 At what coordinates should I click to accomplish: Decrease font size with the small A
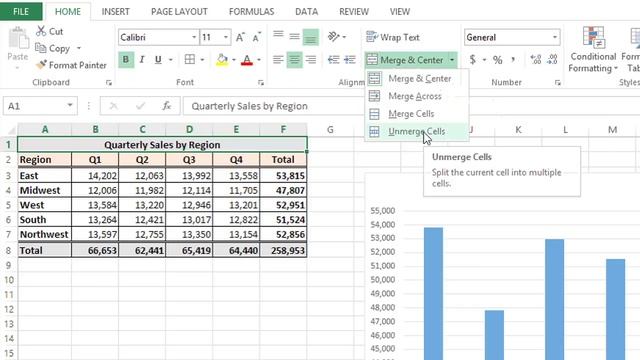[x=256, y=38]
